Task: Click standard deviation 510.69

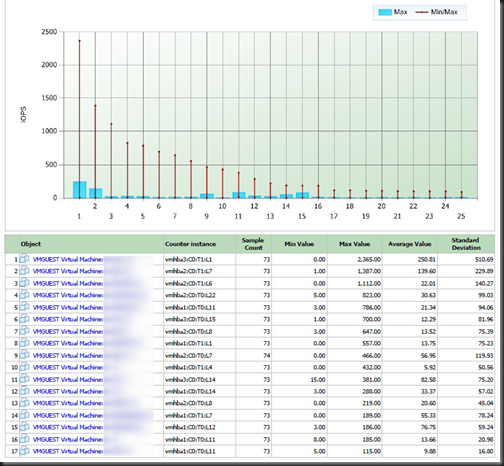Action: tap(484, 260)
